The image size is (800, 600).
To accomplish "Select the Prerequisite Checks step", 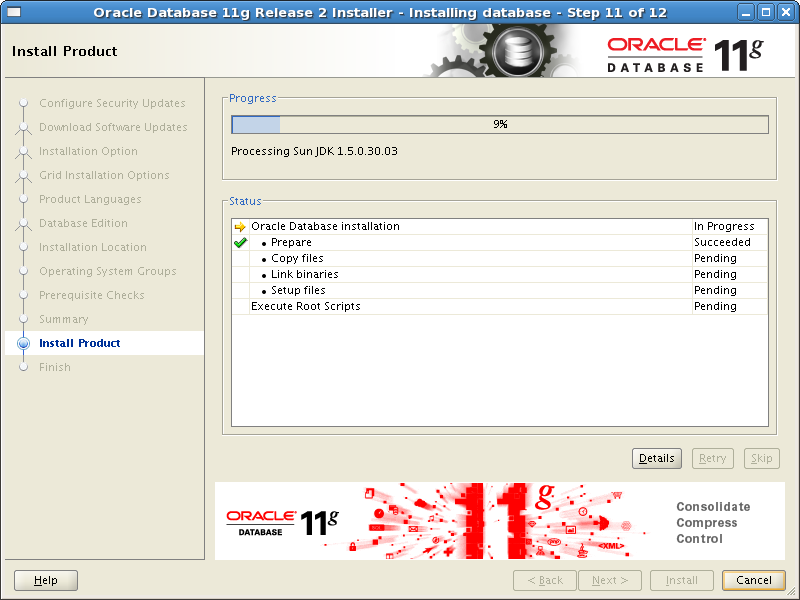I will (92, 295).
